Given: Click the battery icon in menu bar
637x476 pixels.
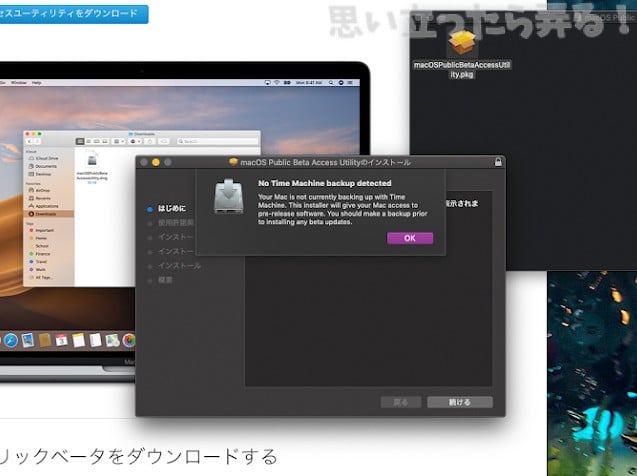Looking at the screenshot, I should pyautogui.click(x=287, y=82).
